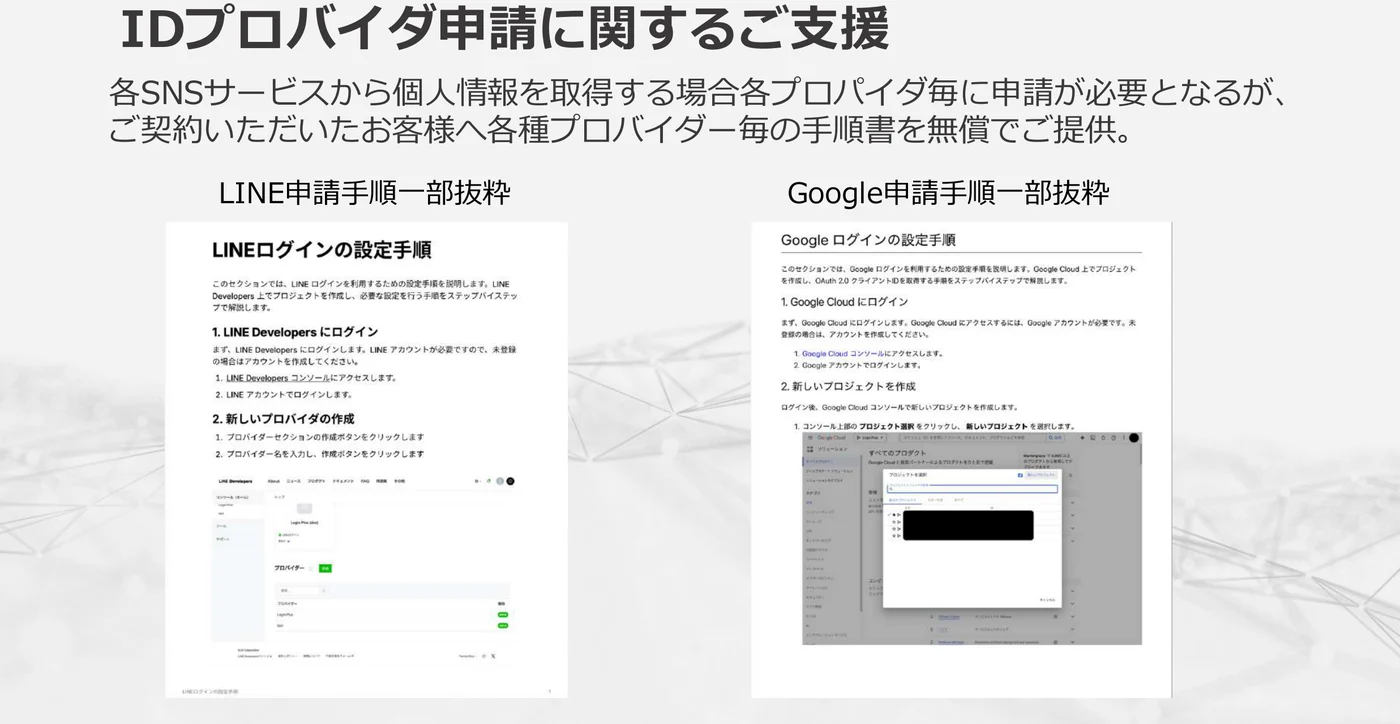Click heading 2. 新しいプロジェクトを作成
The height and width of the screenshot is (724, 1400).
click(x=848, y=386)
